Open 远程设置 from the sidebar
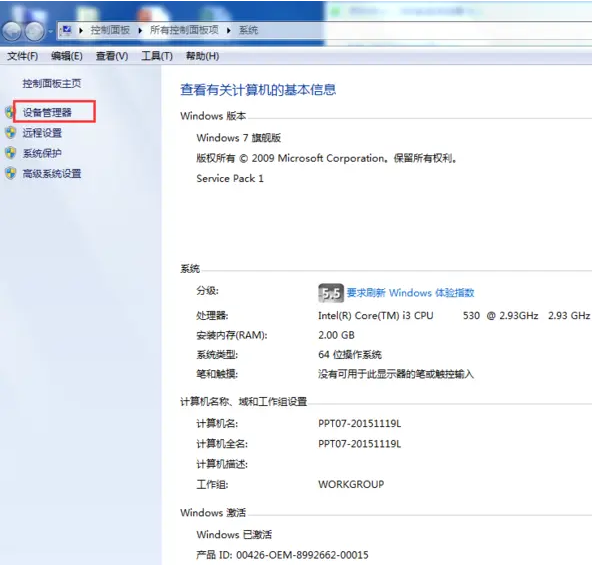Viewport: 592px width, 566px height. point(42,133)
